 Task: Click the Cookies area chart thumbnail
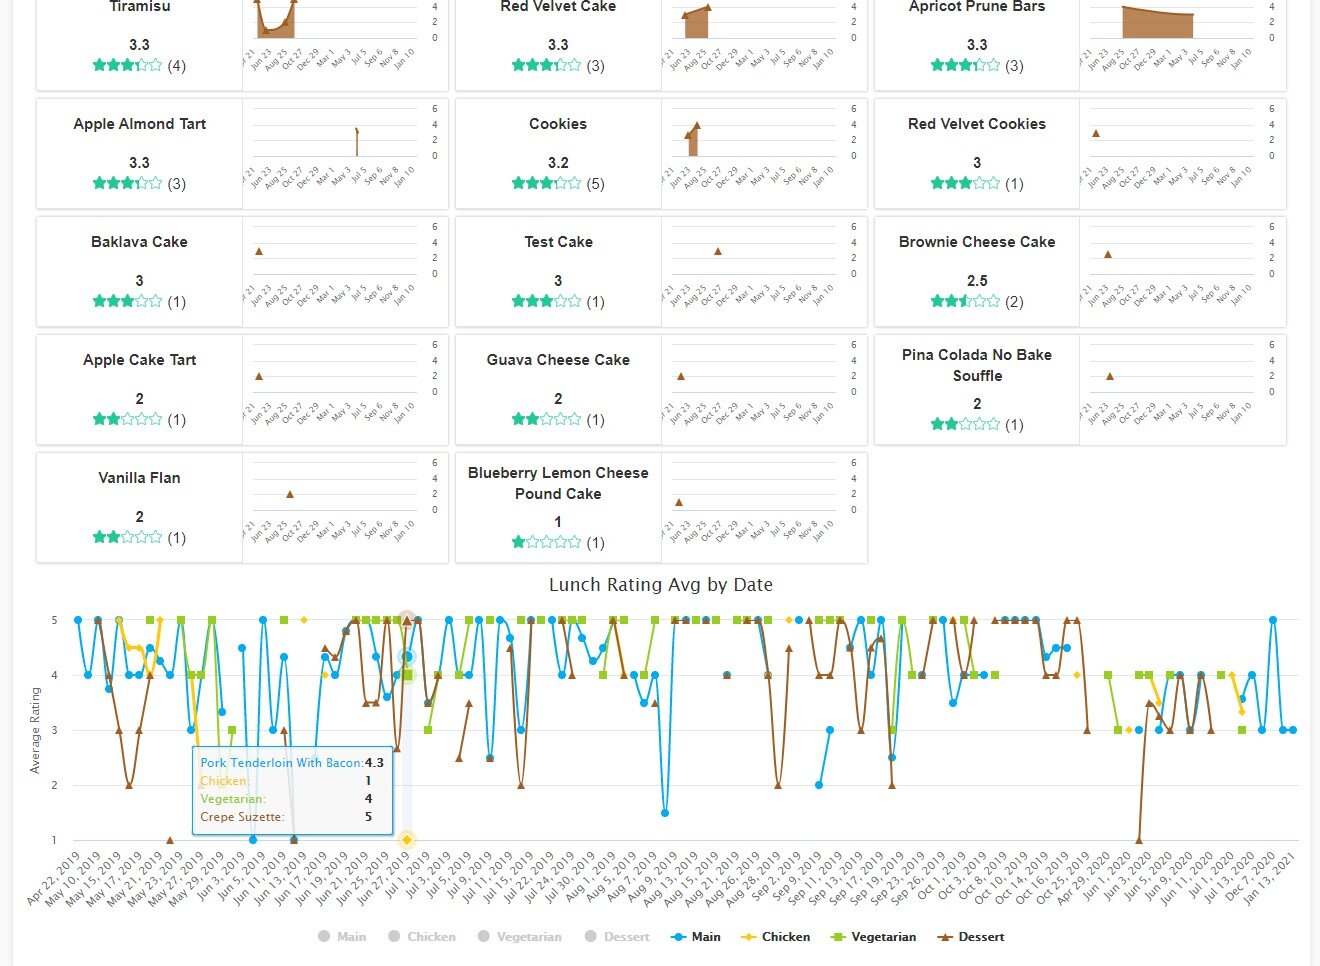tap(693, 138)
